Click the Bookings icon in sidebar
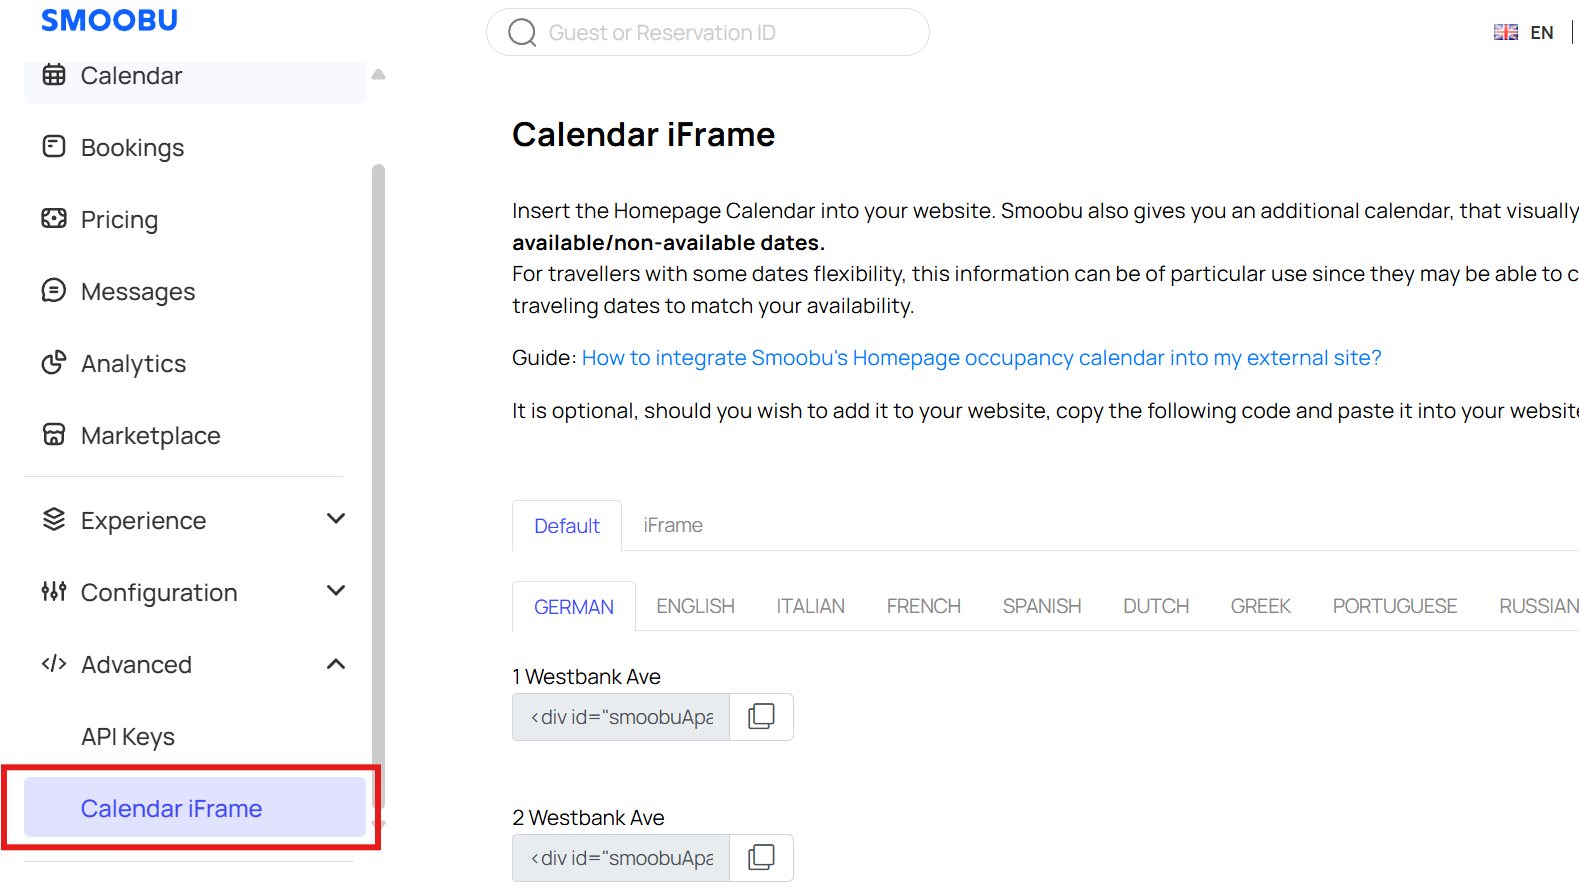This screenshot has width=1579, height=894. 54,147
